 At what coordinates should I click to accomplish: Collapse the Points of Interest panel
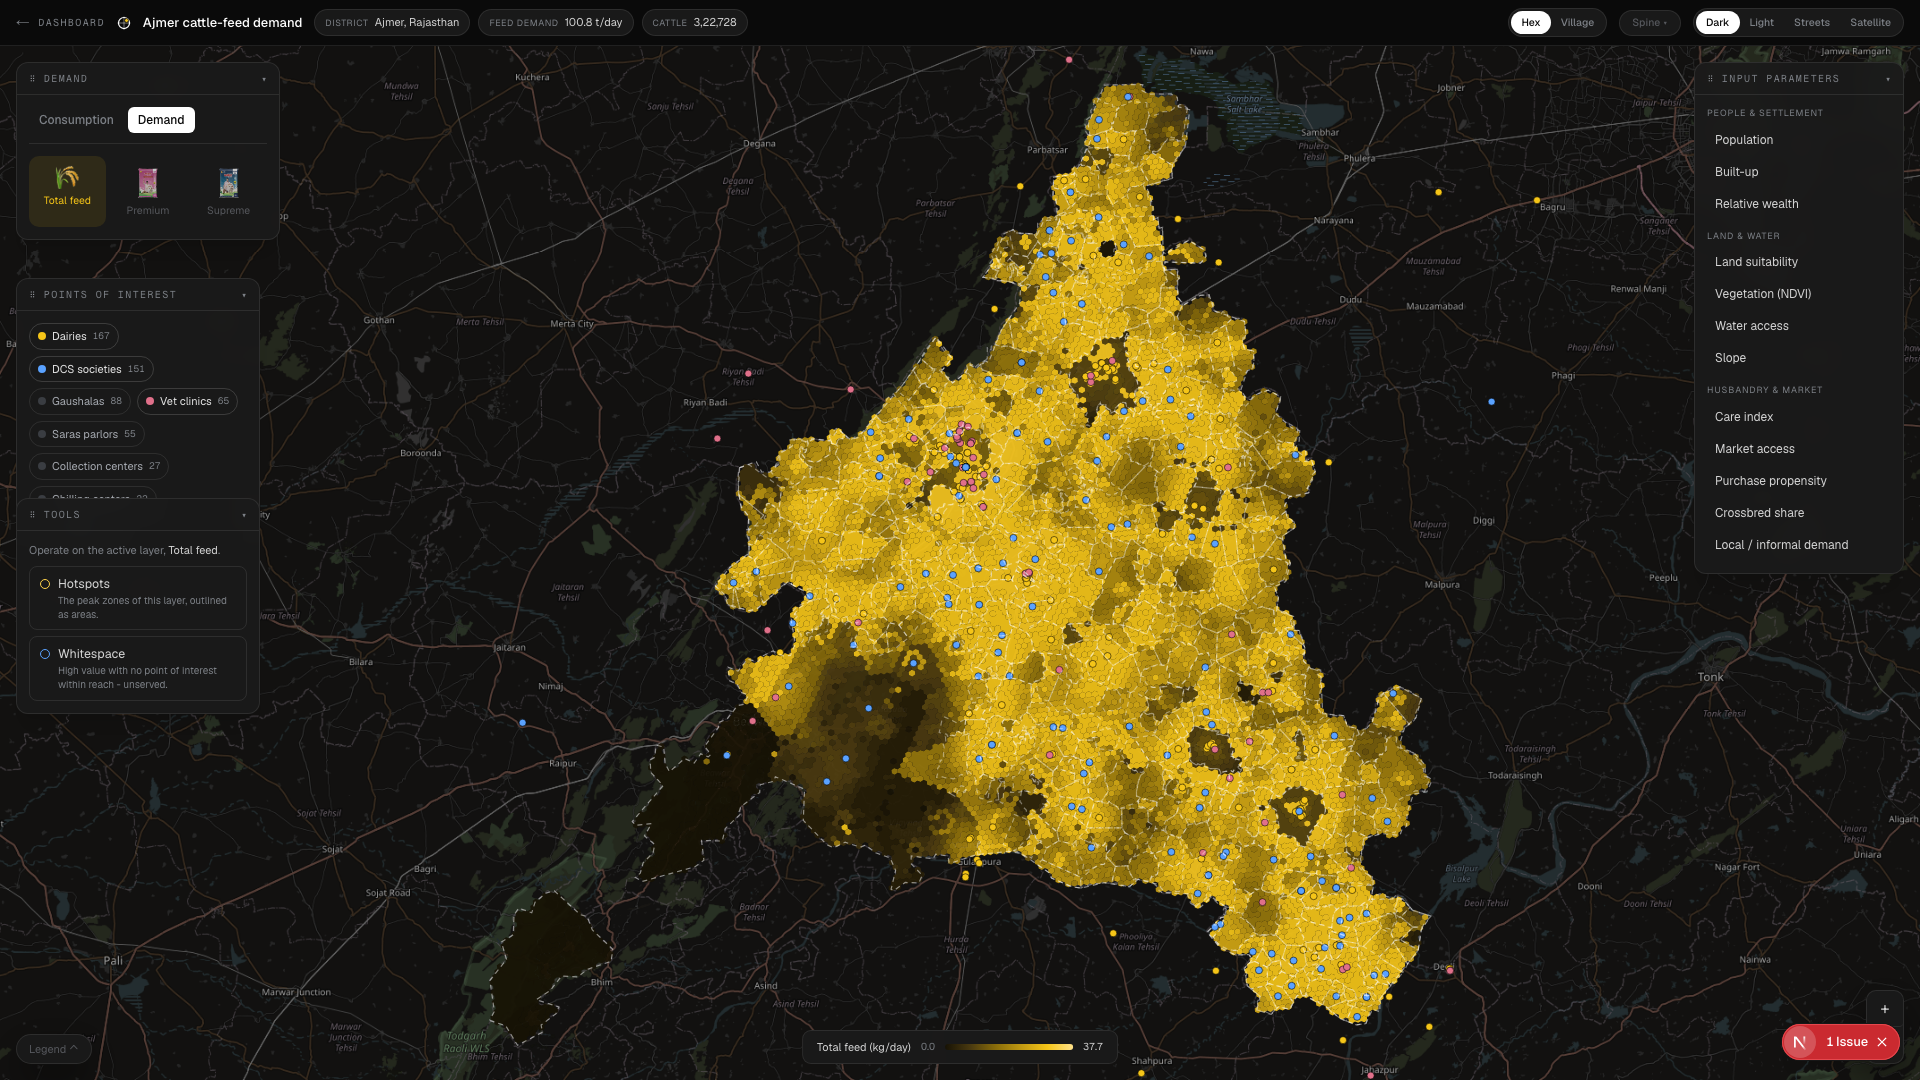(x=244, y=295)
